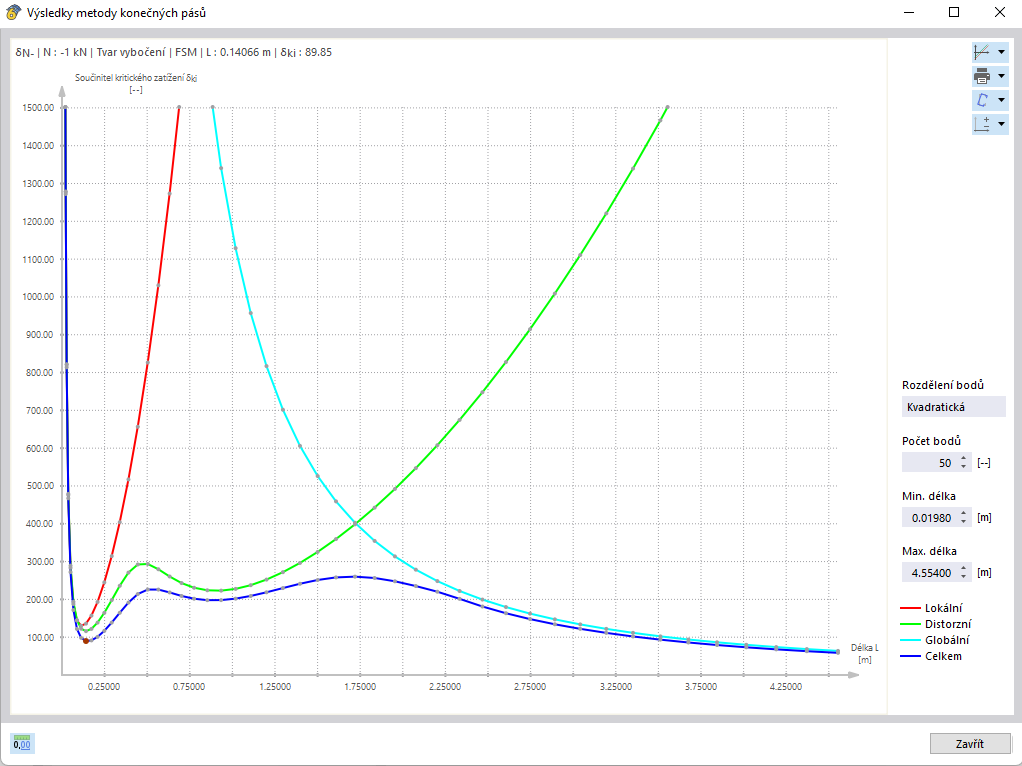
Task: Increase Max. délka with up arrow
Action: click(x=963, y=568)
